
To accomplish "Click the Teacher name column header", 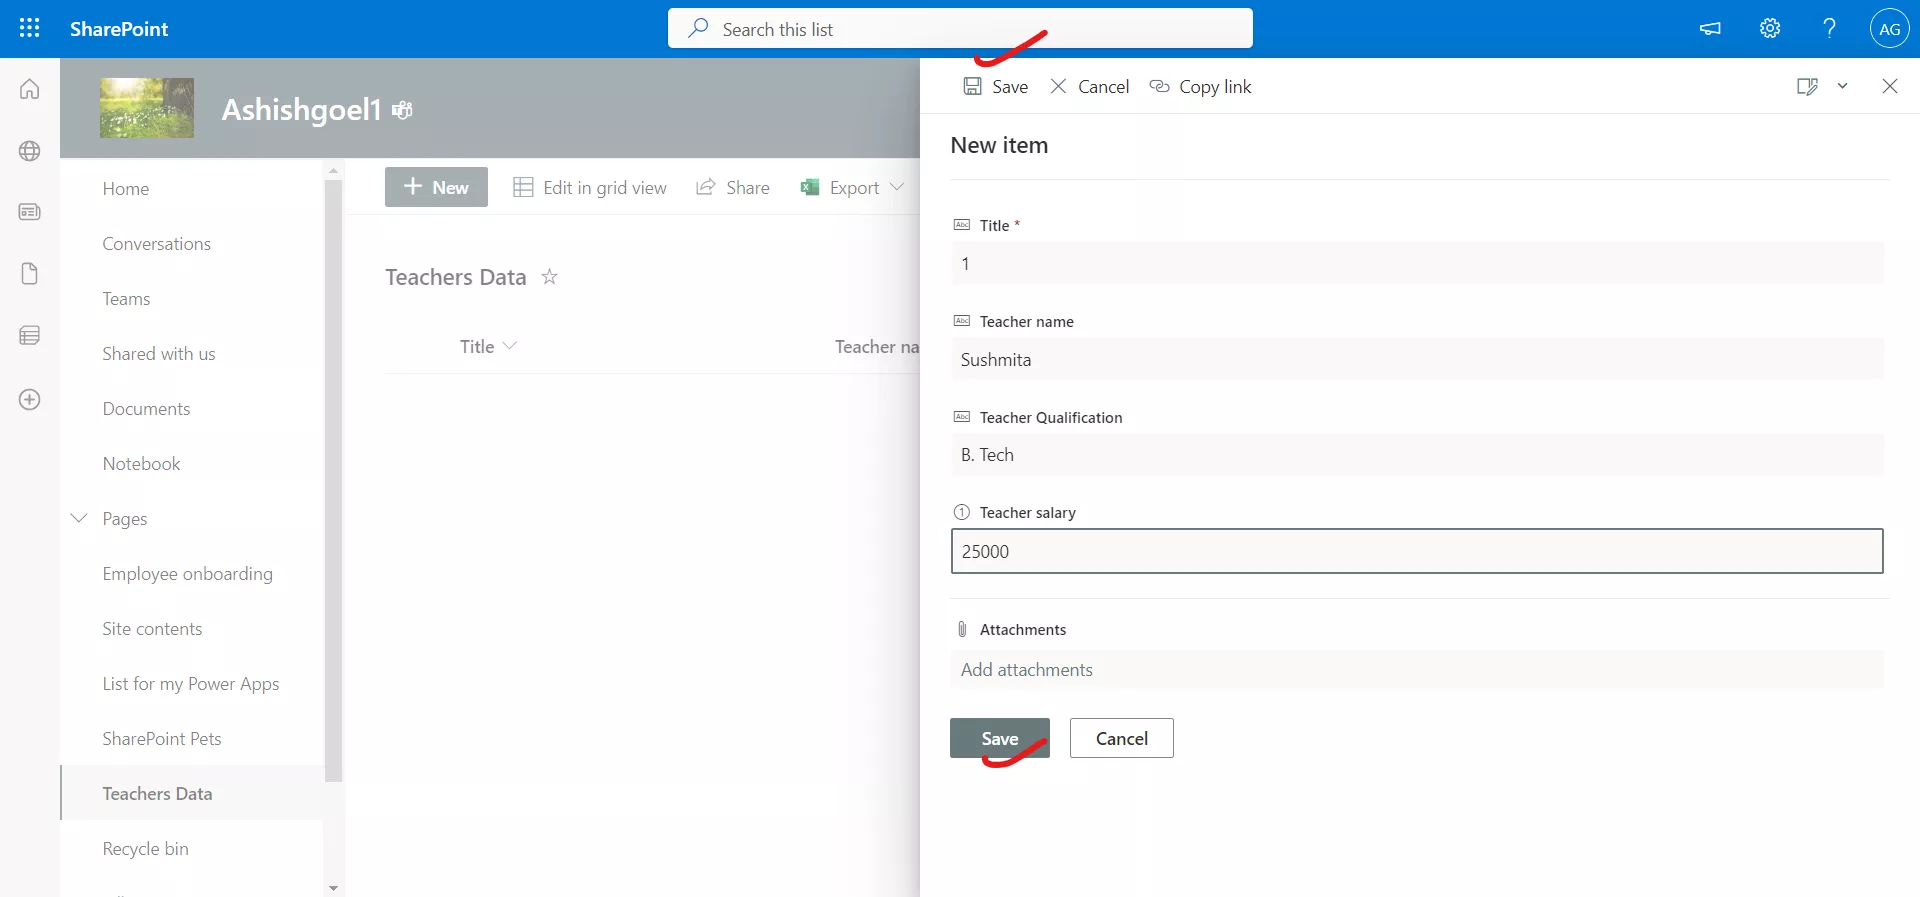I will point(877,346).
